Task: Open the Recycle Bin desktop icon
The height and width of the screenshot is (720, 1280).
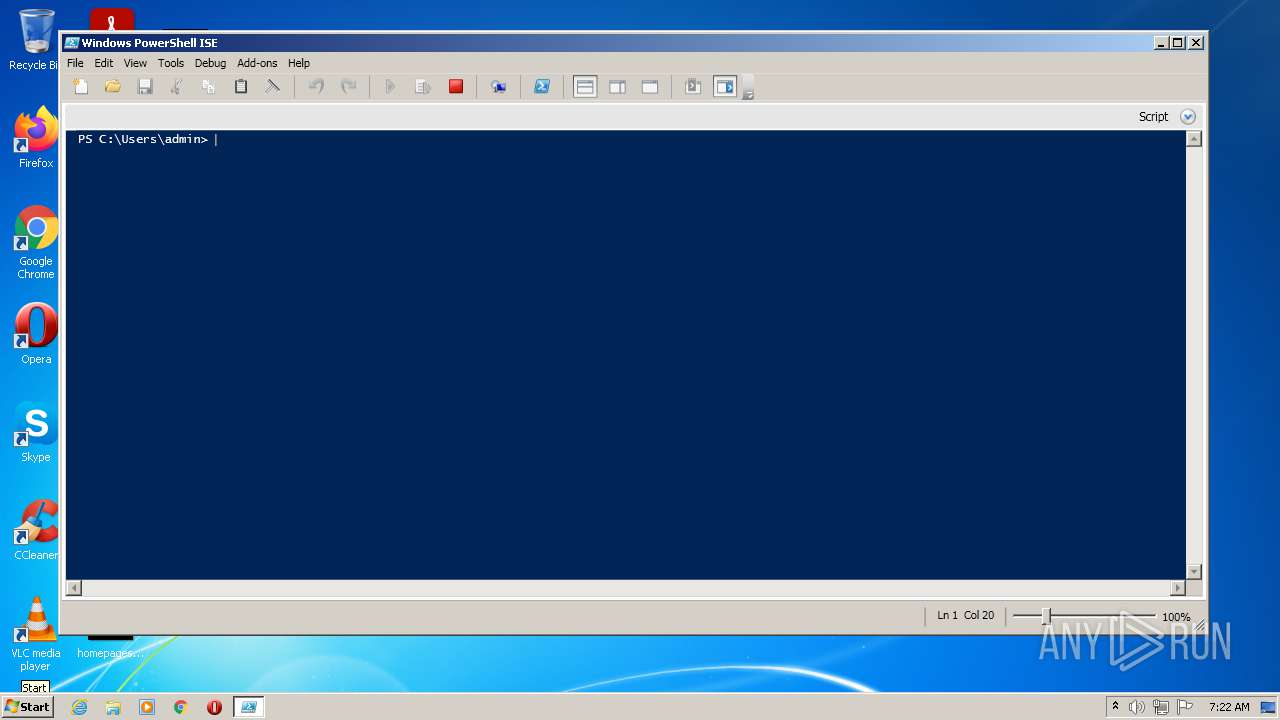Action: (35, 40)
